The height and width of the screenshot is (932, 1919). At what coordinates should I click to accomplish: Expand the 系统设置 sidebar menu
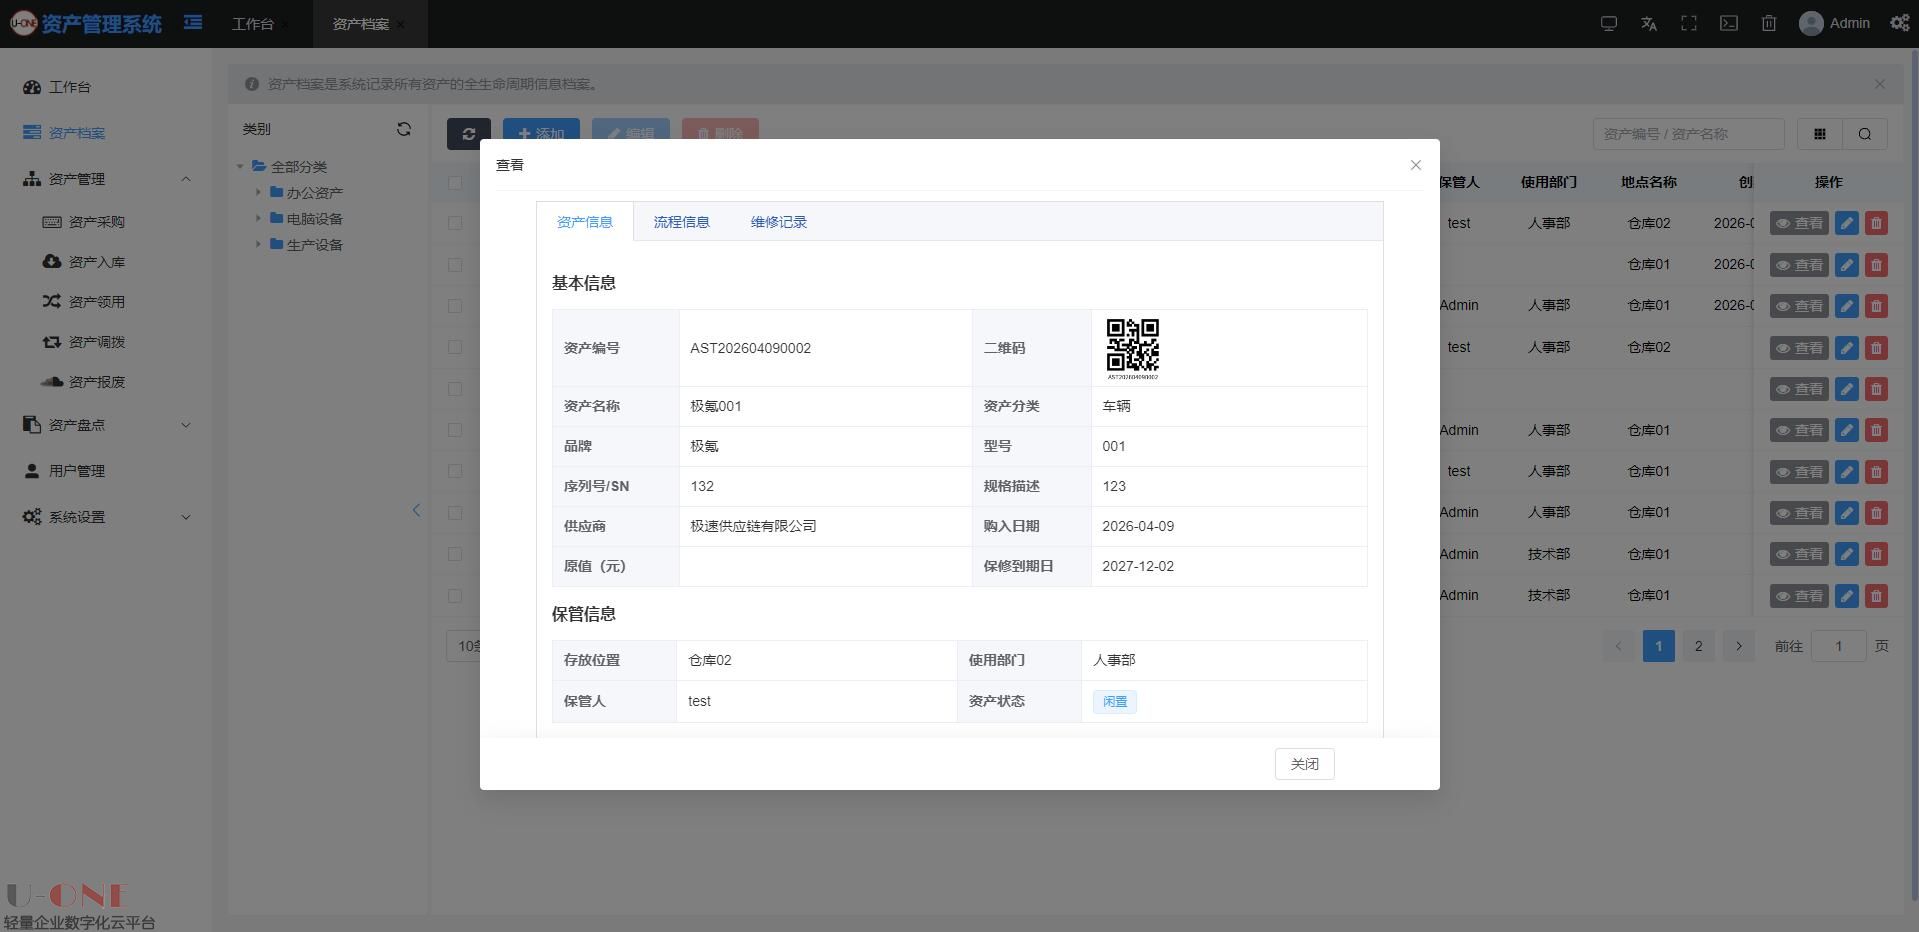[186, 517]
